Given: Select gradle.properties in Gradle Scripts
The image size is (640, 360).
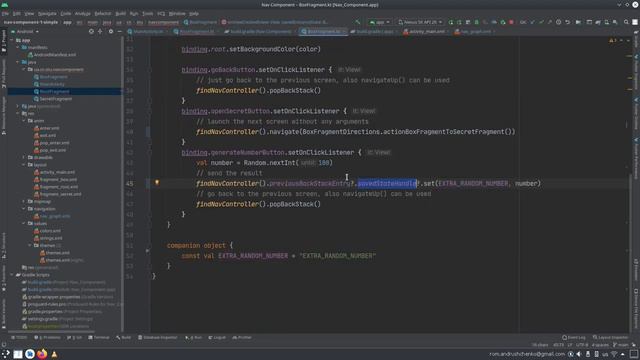Looking at the screenshot, I should pyautogui.click(x=63, y=311).
